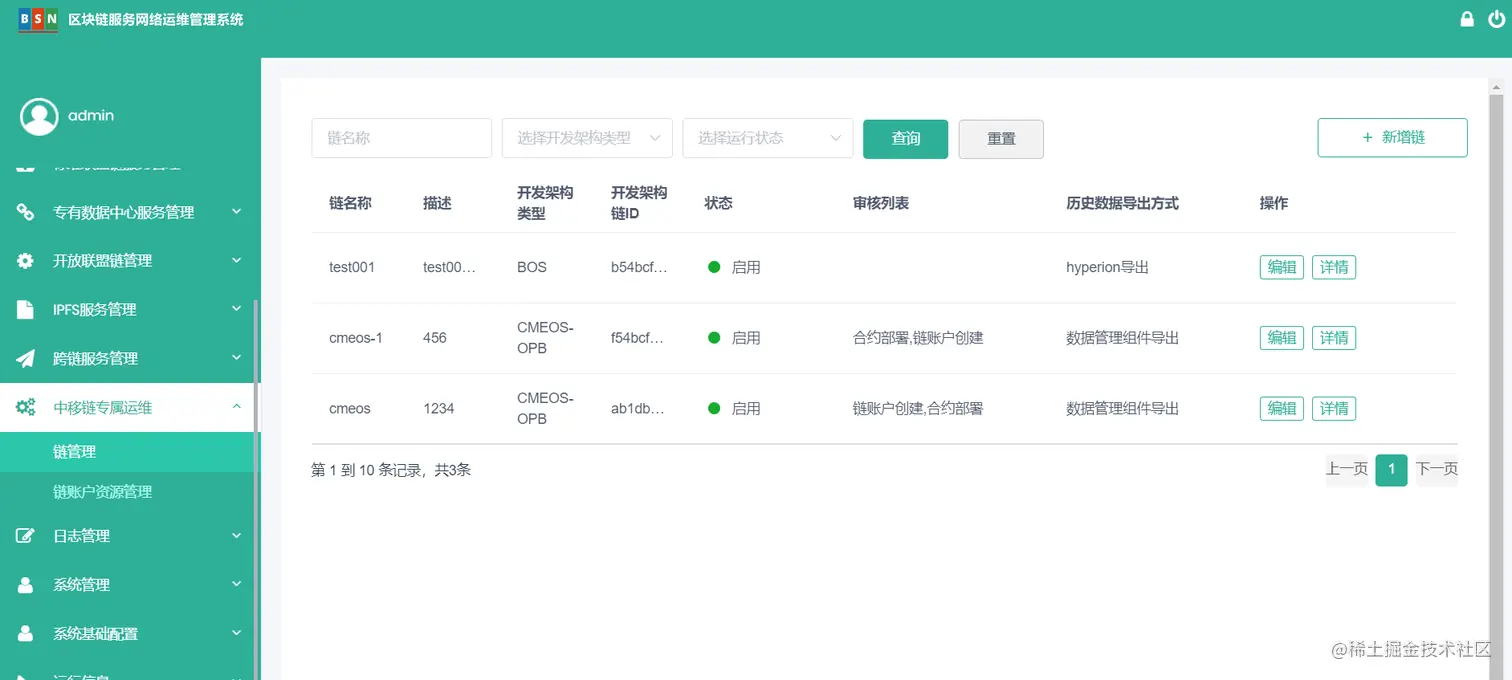Image resolution: width=1512 pixels, height=680 pixels.
Task: Open 选择开发架构类型 dropdown
Action: pyautogui.click(x=587, y=138)
